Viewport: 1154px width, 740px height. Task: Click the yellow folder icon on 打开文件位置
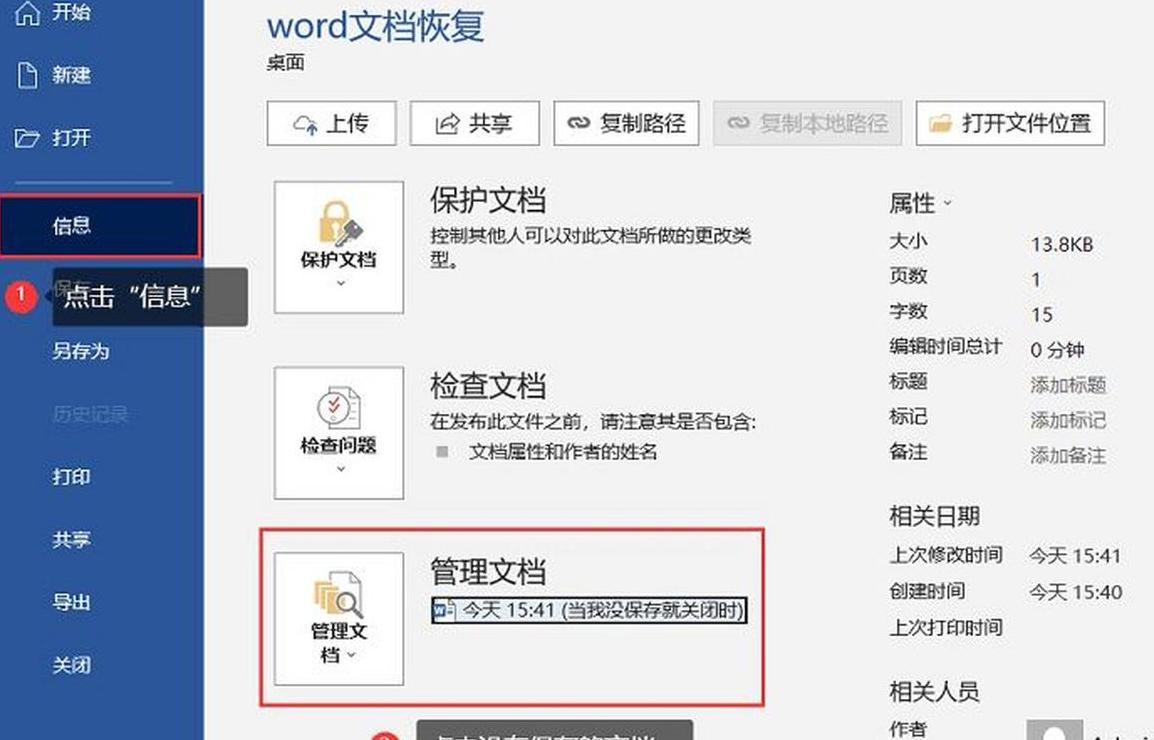pos(940,123)
